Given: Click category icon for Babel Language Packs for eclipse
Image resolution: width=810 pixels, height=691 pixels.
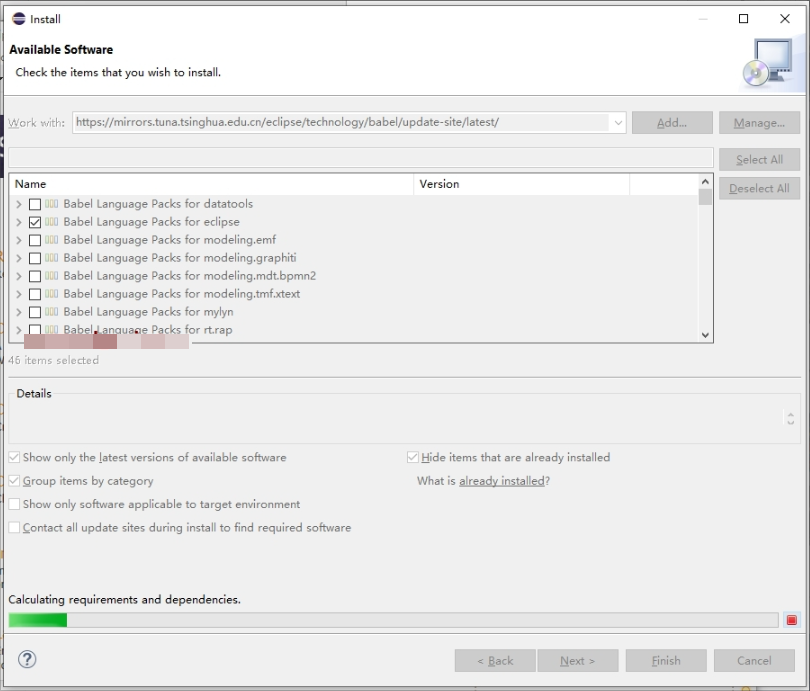Looking at the screenshot, I should pyautogui.click(x=51, y=222).
